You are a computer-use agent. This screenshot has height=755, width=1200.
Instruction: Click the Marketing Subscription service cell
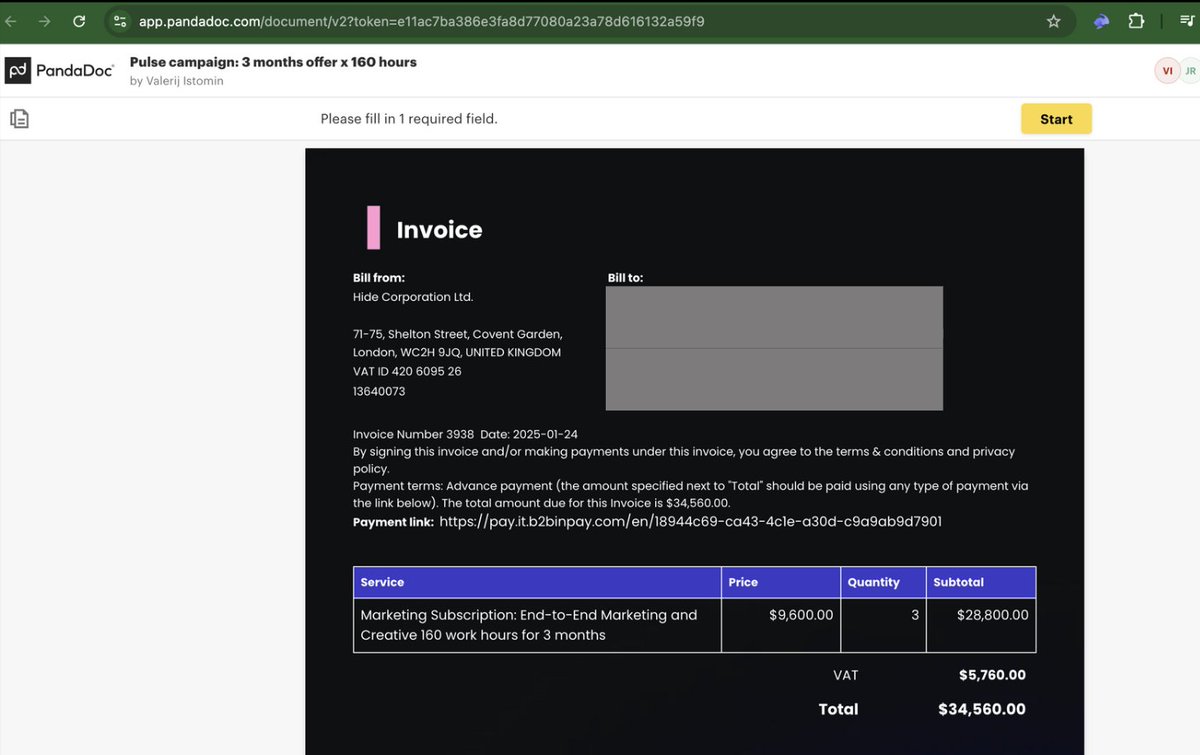click(x=537, y=625)
